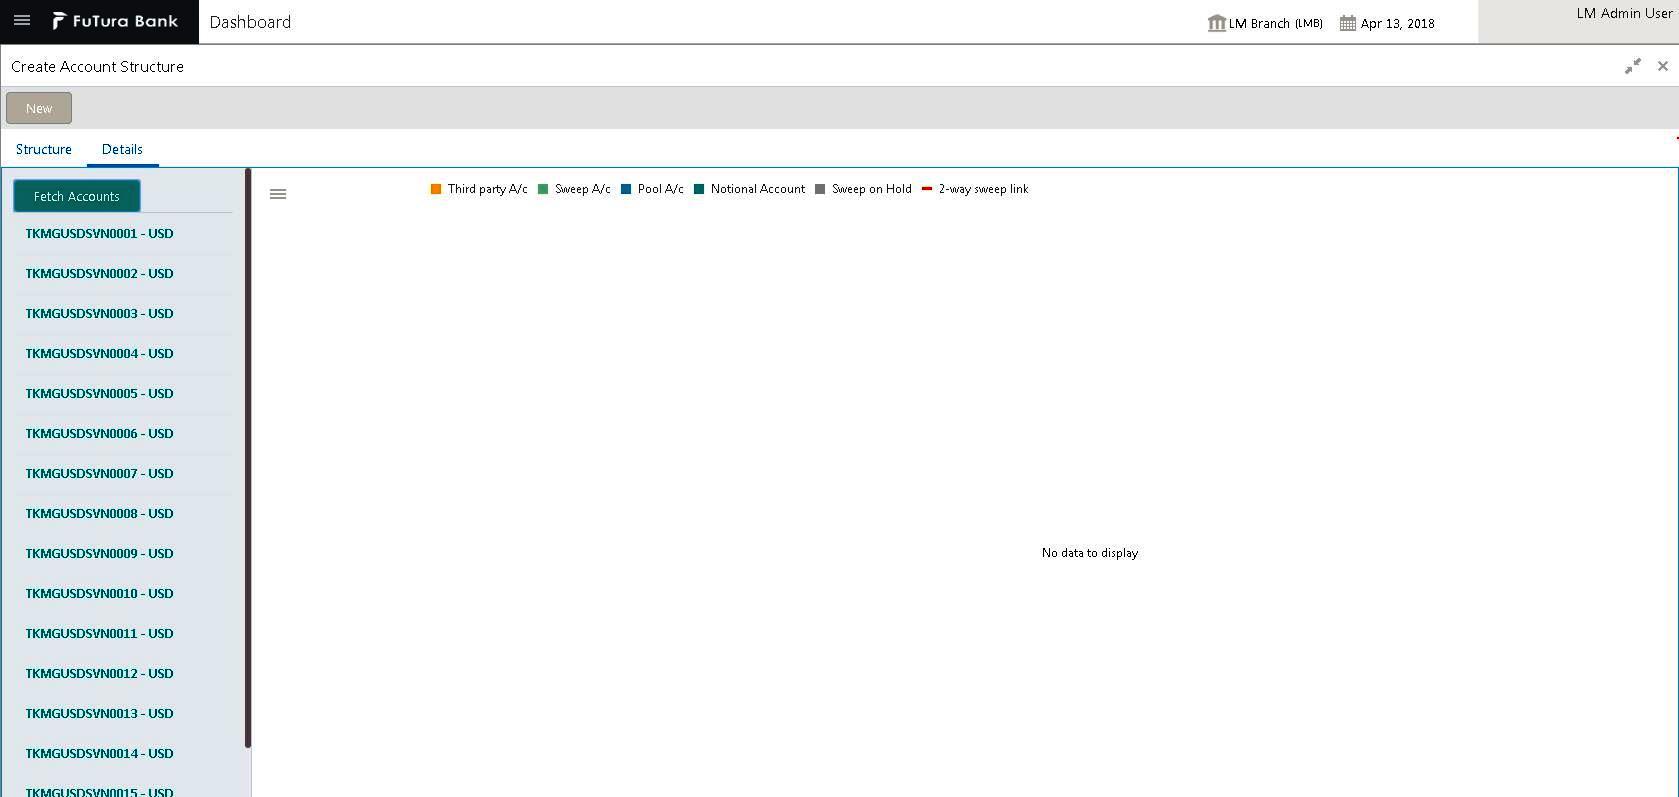1679x797 pixels.
Task: Click the account list vertical scrollbar
Action: click(x=247, y=458)
